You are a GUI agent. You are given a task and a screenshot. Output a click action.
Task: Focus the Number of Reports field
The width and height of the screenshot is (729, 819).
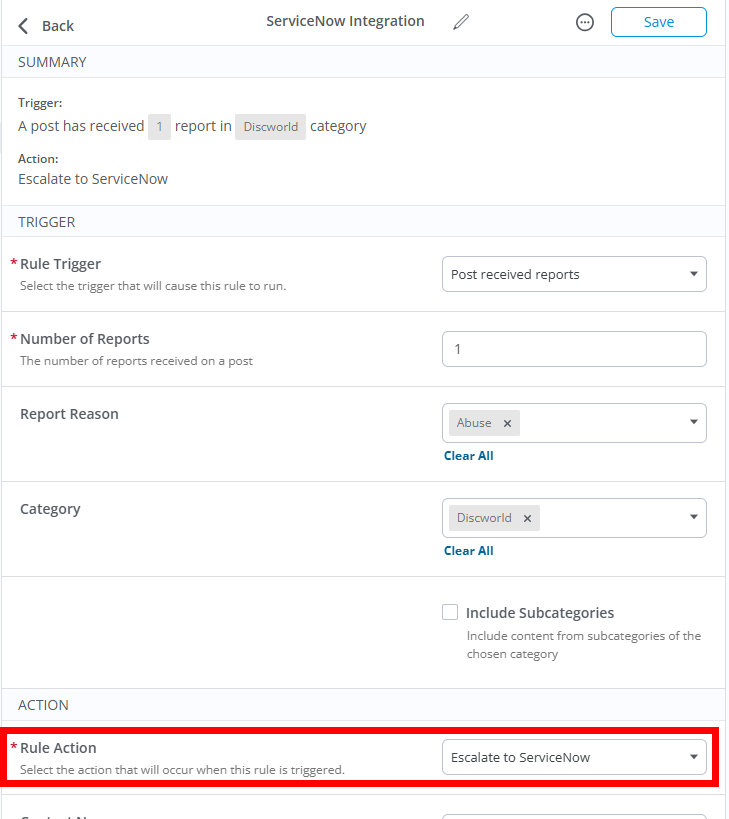tap(574, 349)
